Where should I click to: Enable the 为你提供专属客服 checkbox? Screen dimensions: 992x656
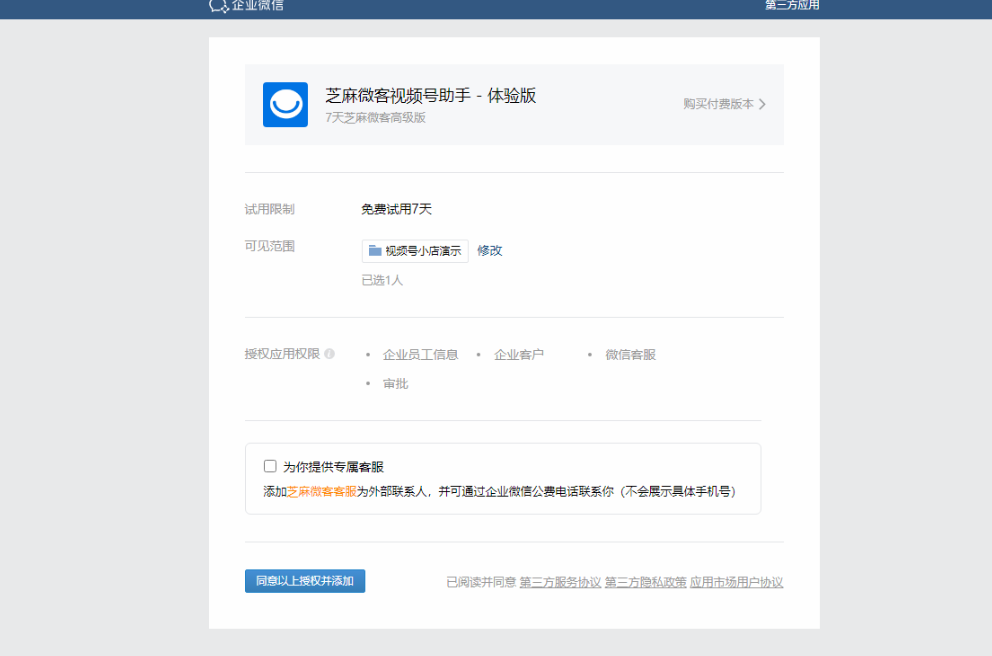(x=270, y=466)
